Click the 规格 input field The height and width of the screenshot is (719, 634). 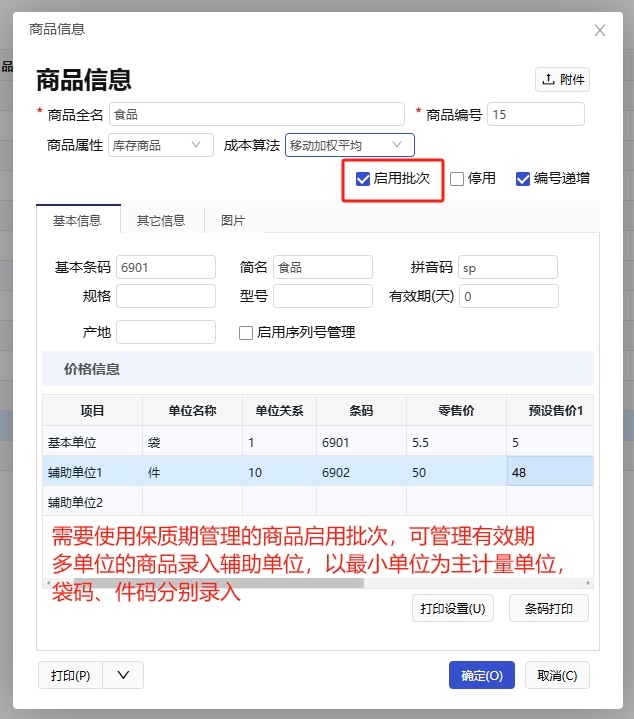[x=166, y=296]
